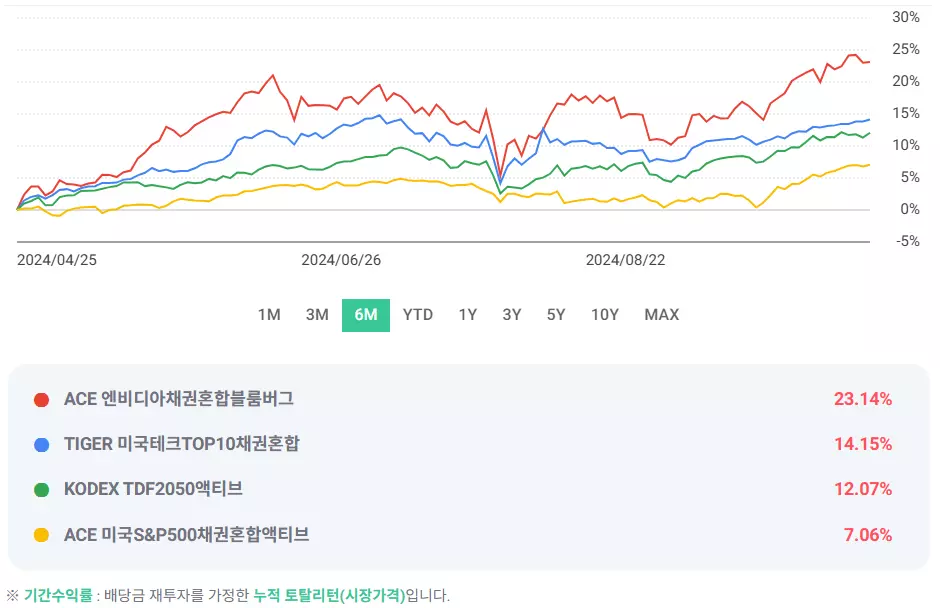
Task: Click the 2024/06/26 date label on chart axis
Action: [x=340, y=260]
